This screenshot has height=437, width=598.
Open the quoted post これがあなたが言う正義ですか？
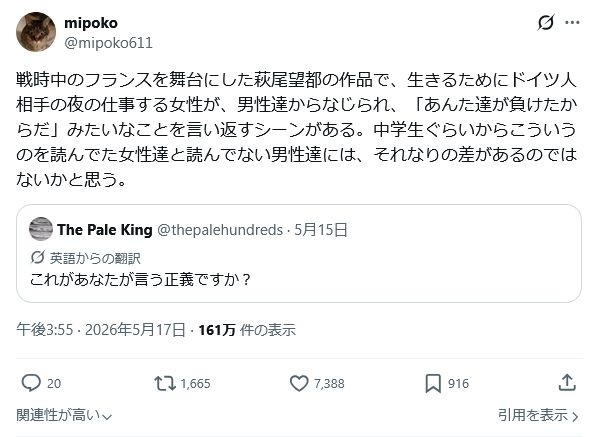(299, 254)
